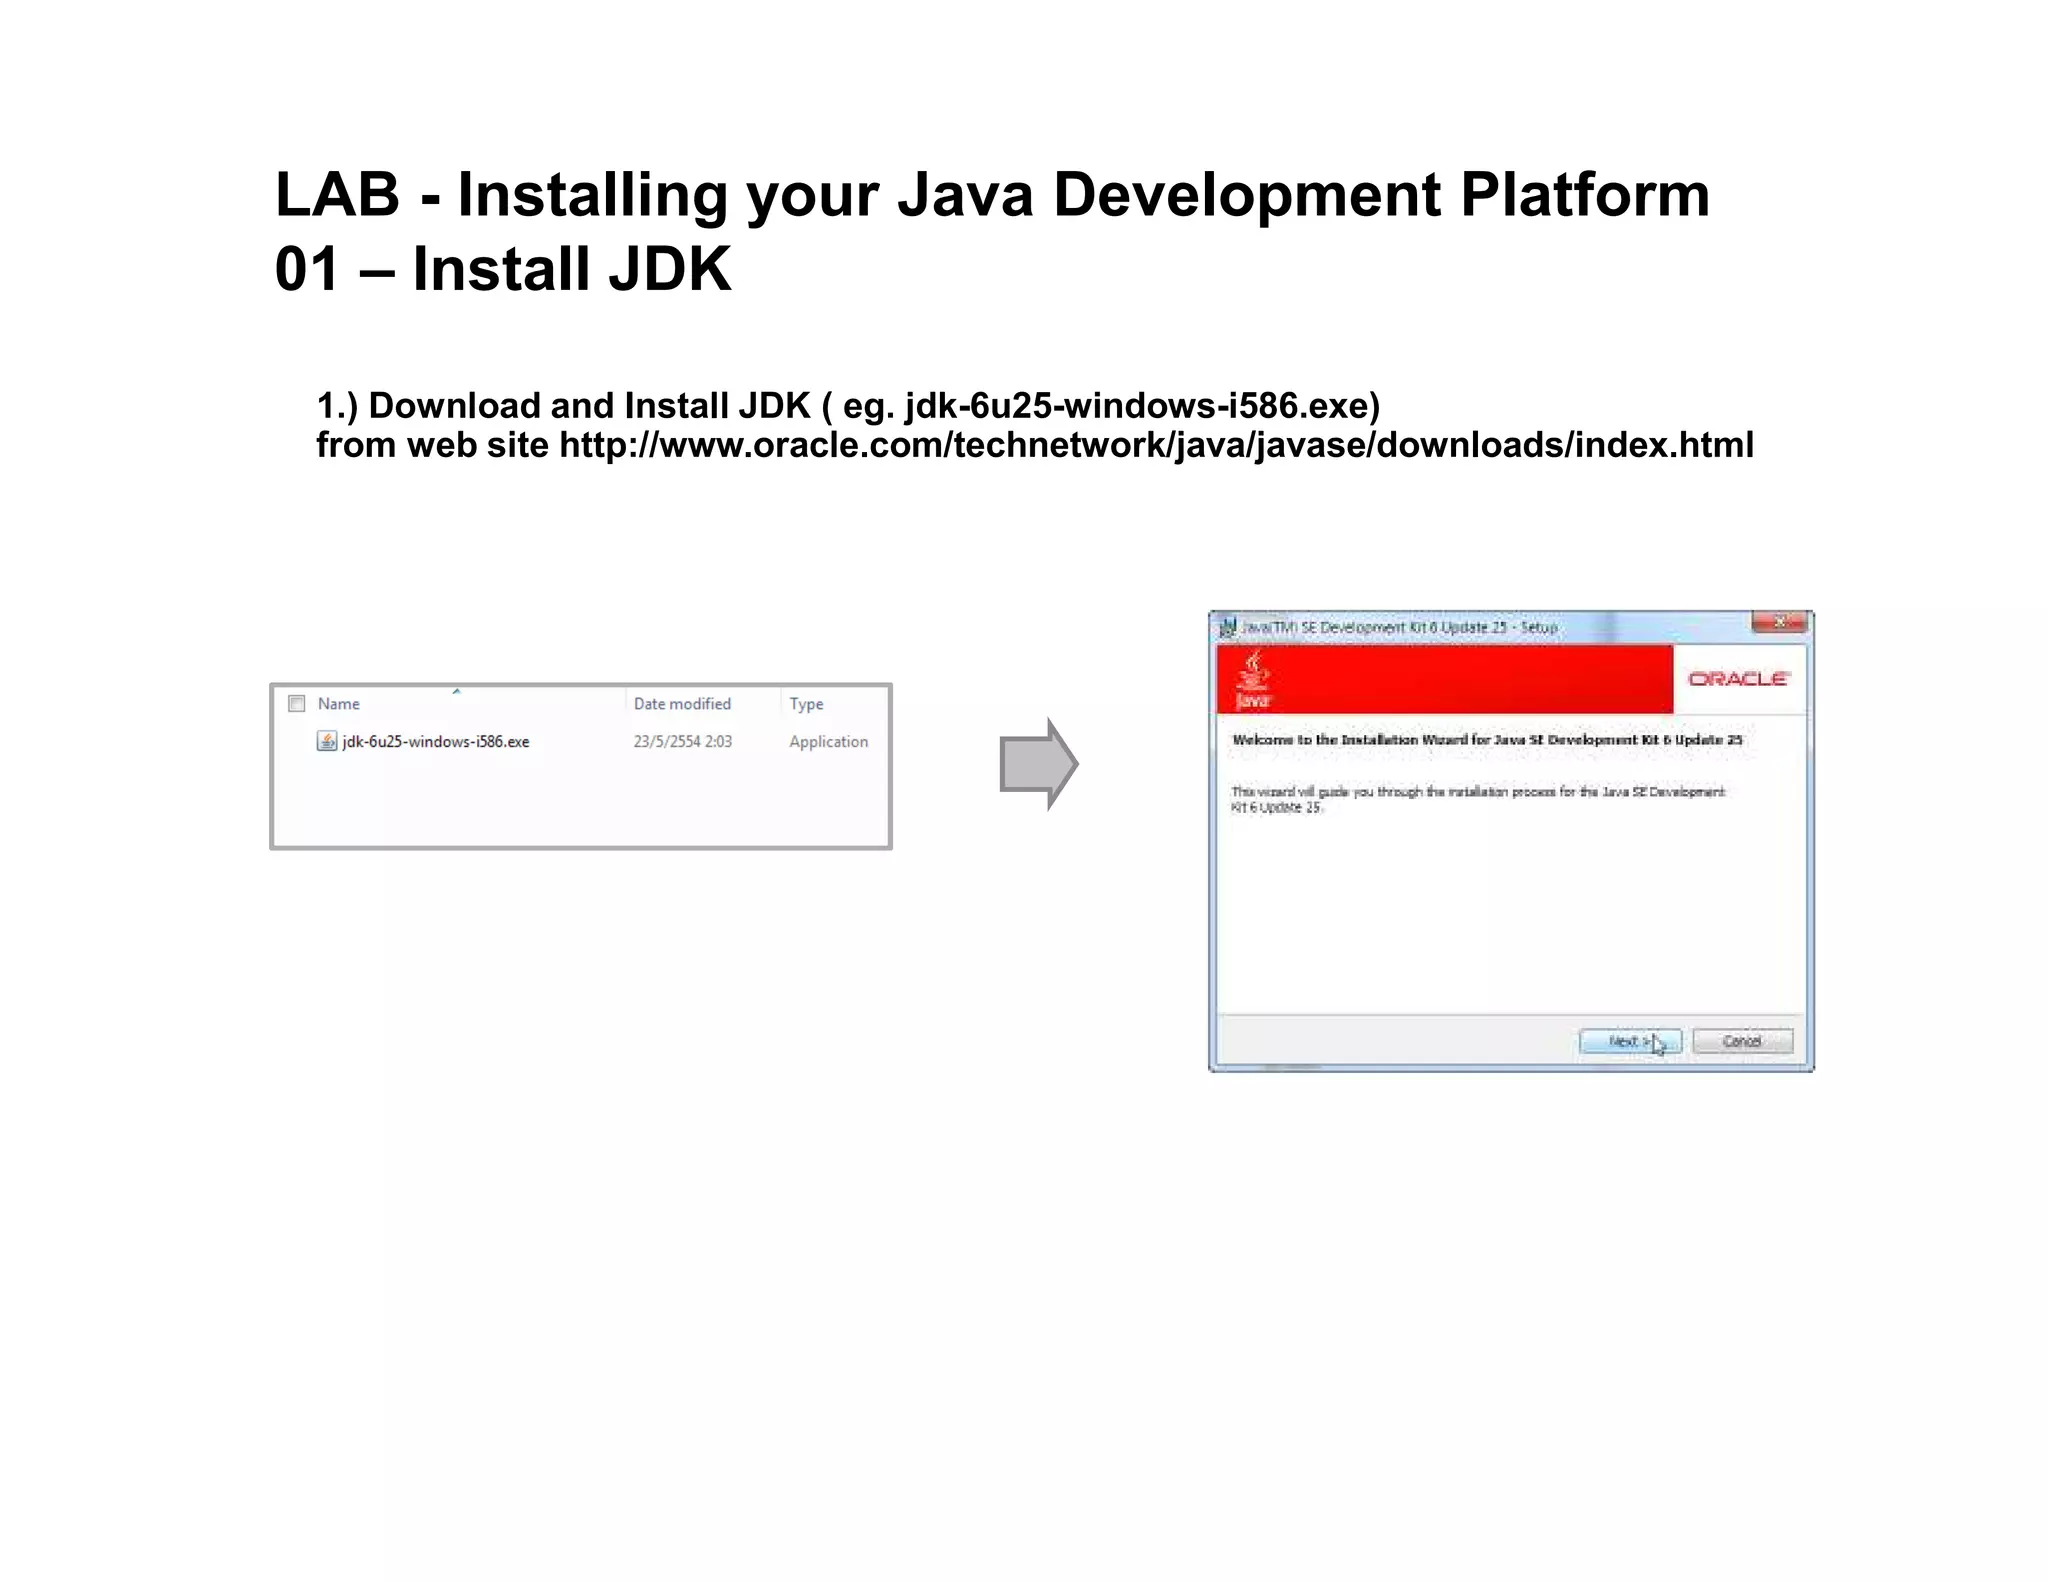Close the Java SE Development Kit setup window
The width and height of the screenshot is (2048, 1582).
click(x=1778, y=622)
